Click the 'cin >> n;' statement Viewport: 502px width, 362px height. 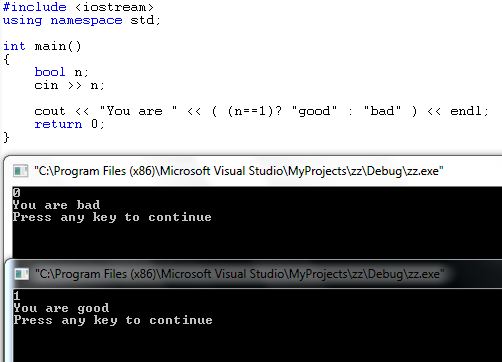69,85
